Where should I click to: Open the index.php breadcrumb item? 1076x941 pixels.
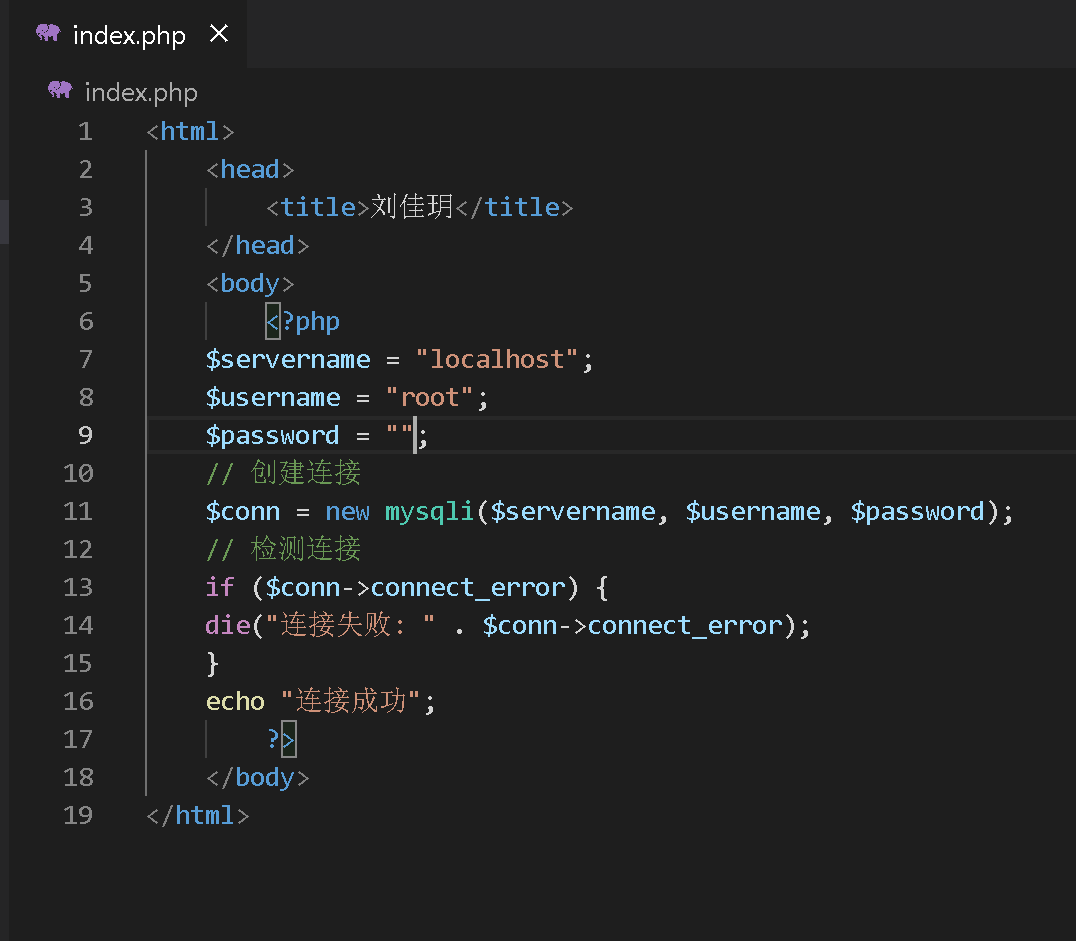141,93
